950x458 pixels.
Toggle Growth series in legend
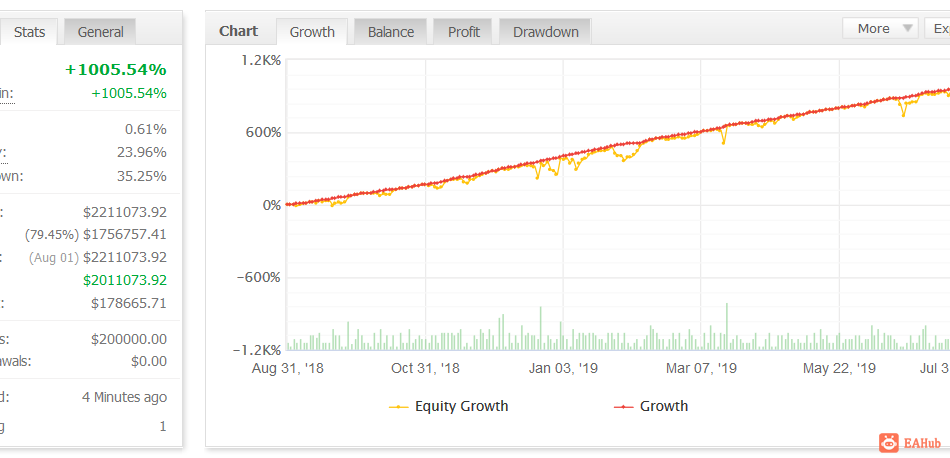[x=651, y=406]
